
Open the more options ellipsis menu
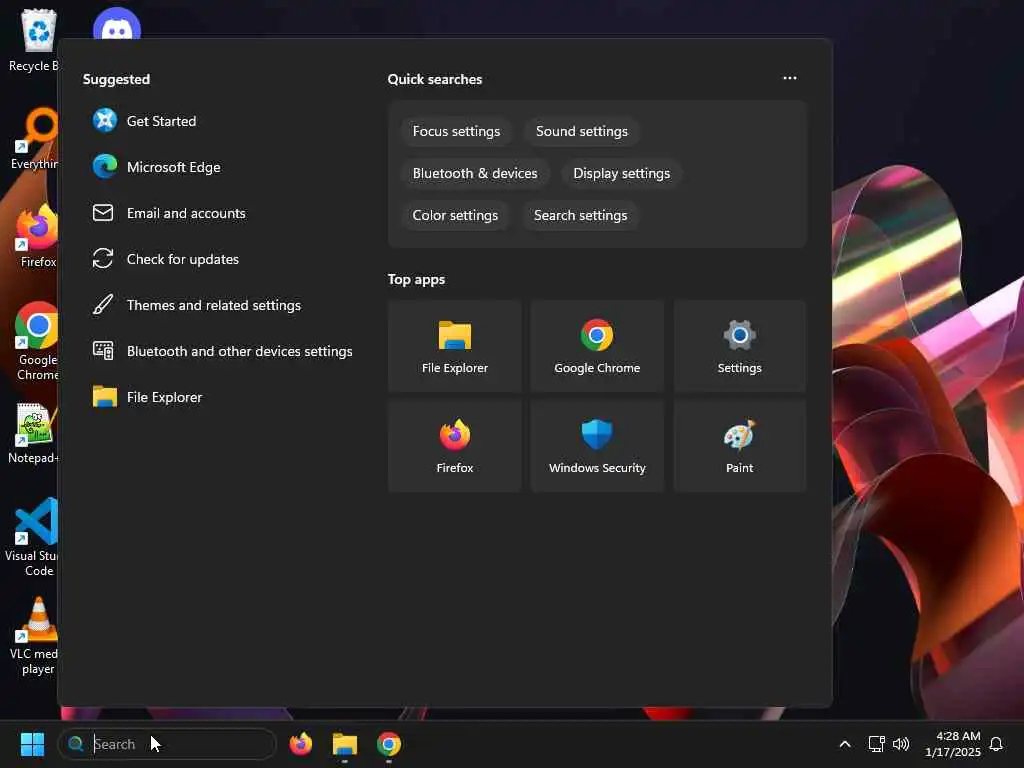tap(790, 78)
